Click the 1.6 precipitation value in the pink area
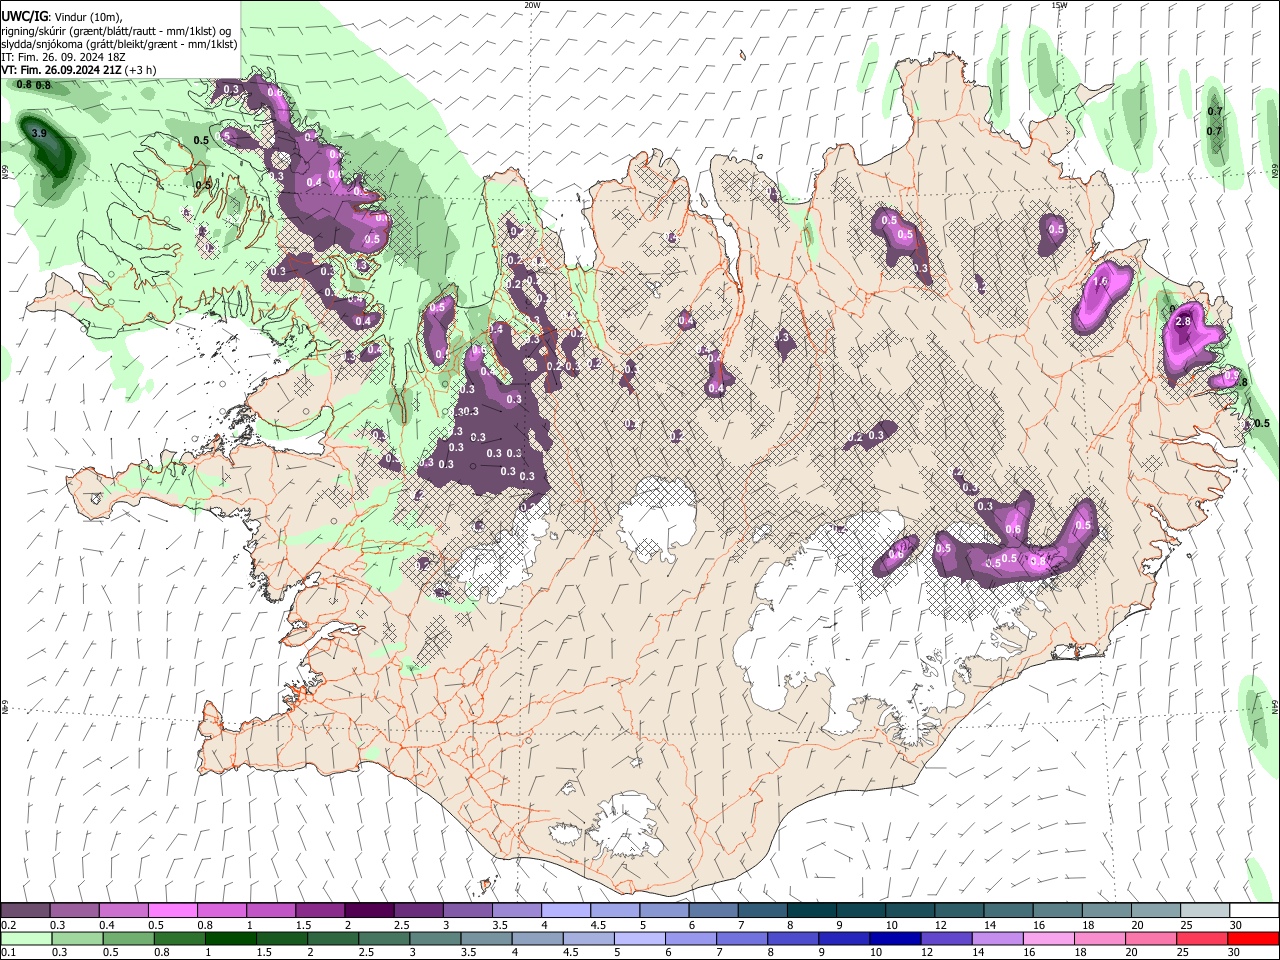1280x960 pixels. coord(1101,282)
